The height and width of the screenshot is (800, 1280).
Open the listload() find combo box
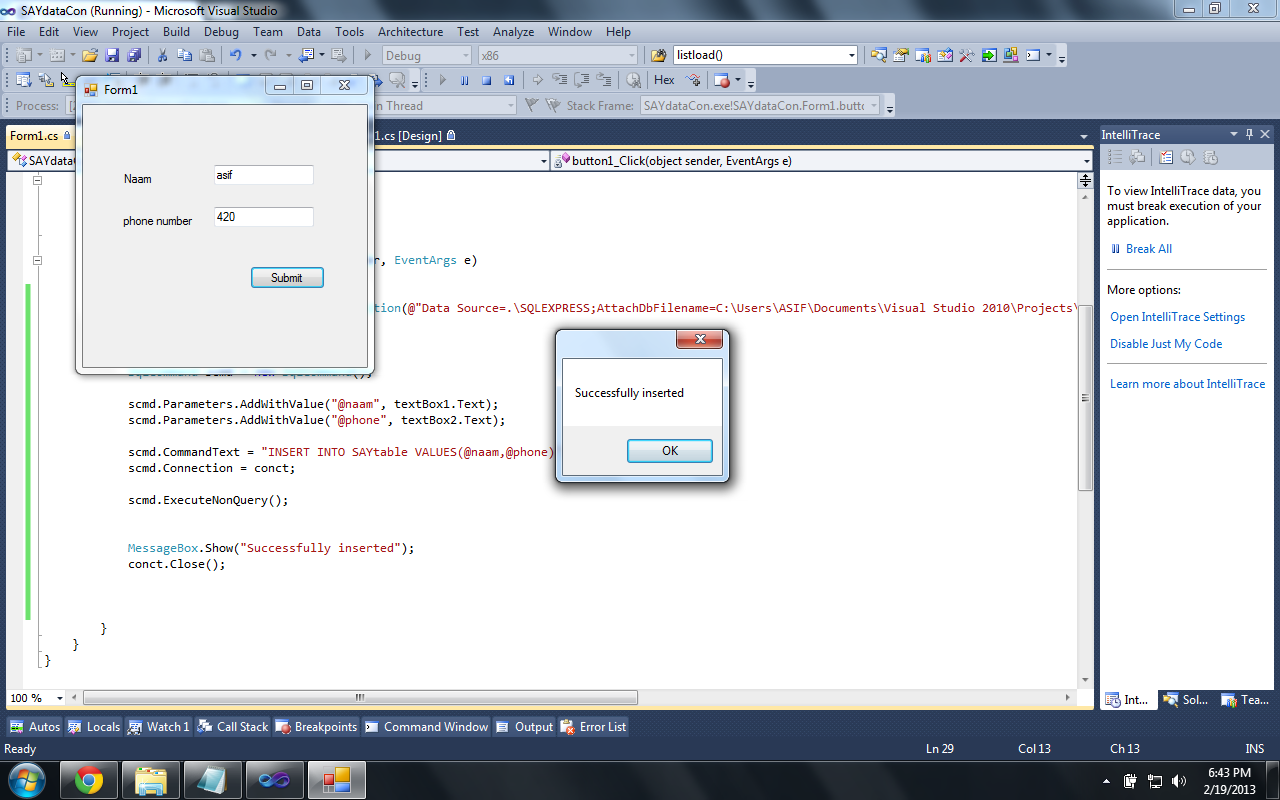[765, 56]
